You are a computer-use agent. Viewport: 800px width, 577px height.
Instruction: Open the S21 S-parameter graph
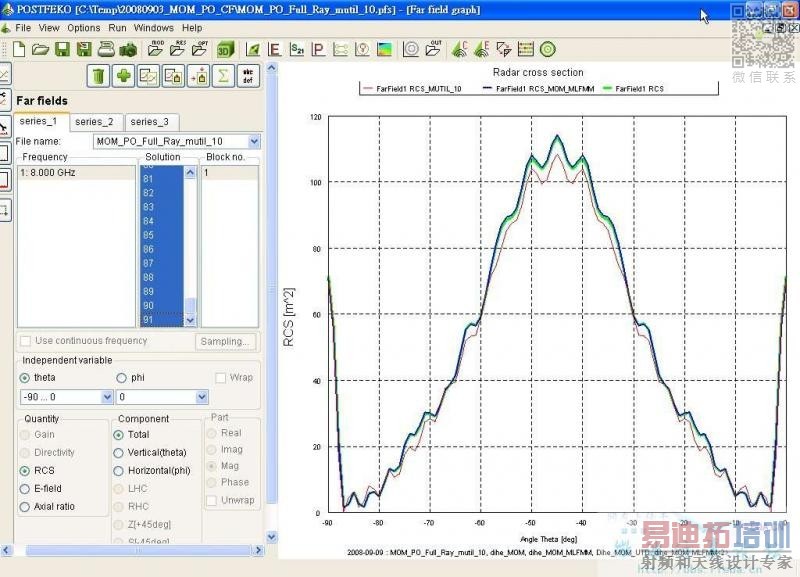coord(296,49)
